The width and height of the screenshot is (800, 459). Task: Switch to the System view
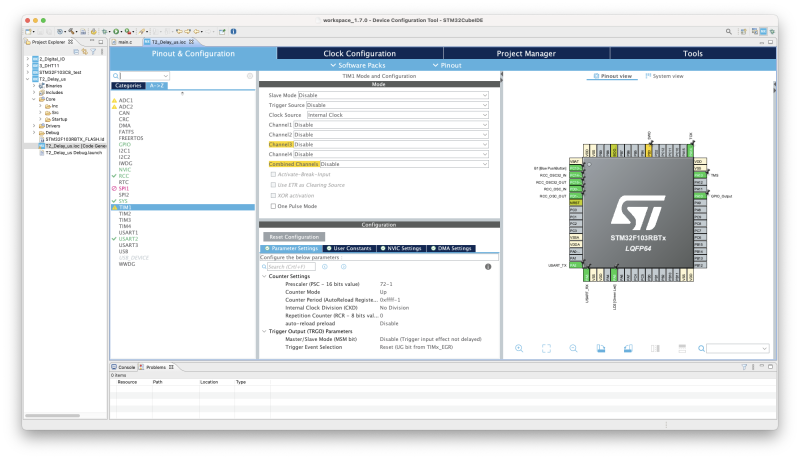pyautogui.click(x=664, y=76)
